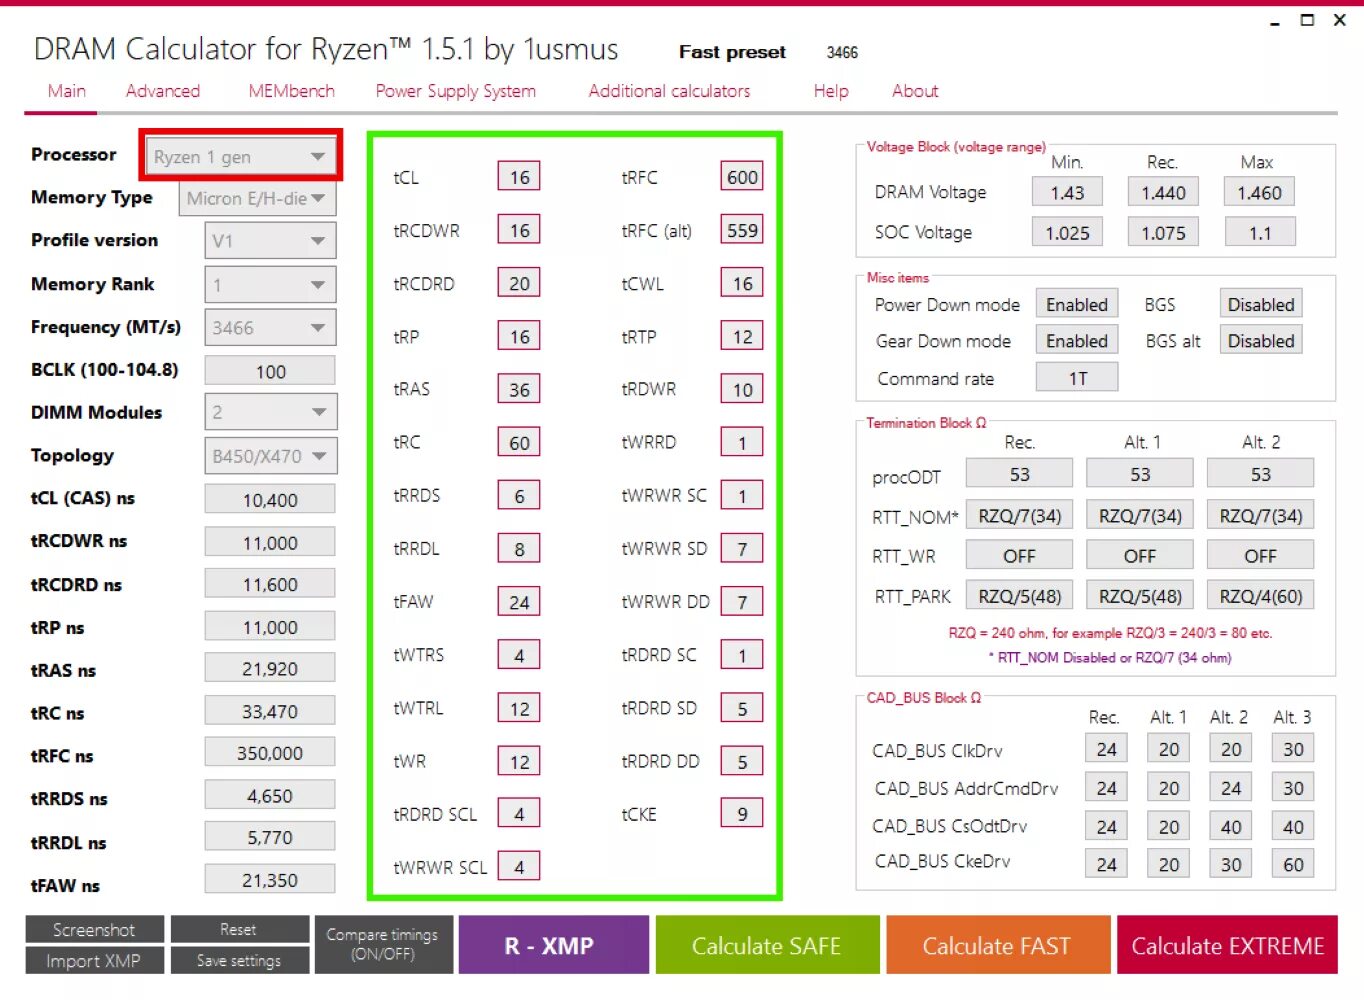The height and width of the screenshot is (1000, 1364).
Task: Click the R - XMP button
Action: point(553,945)
